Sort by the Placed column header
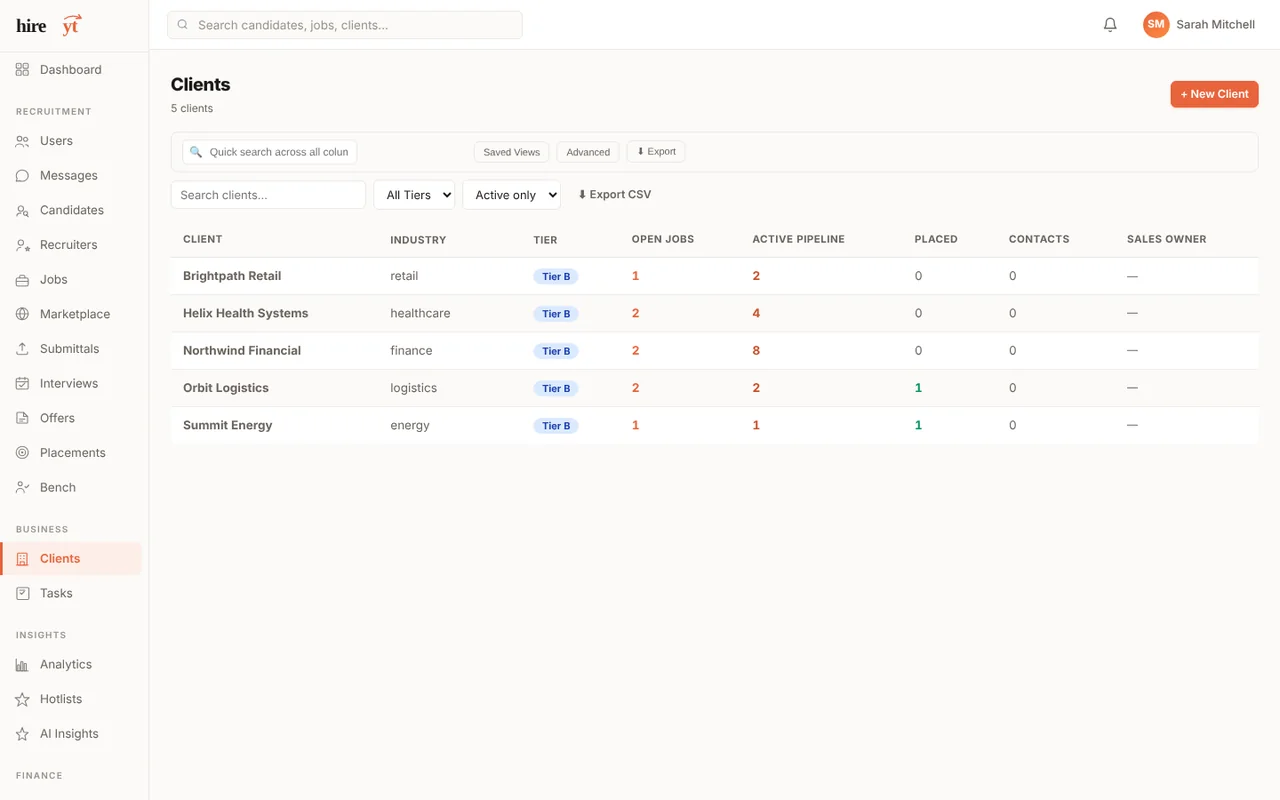This screenshot has height=800, width=1280. (936, 239)
